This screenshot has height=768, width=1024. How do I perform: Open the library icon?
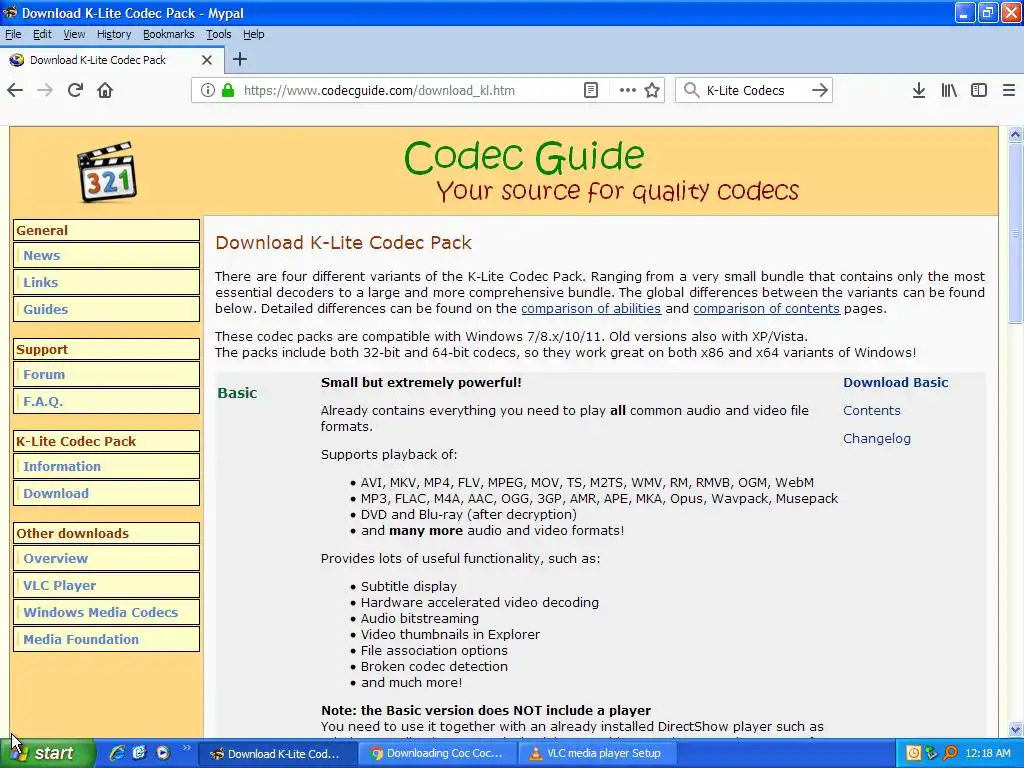949,90
